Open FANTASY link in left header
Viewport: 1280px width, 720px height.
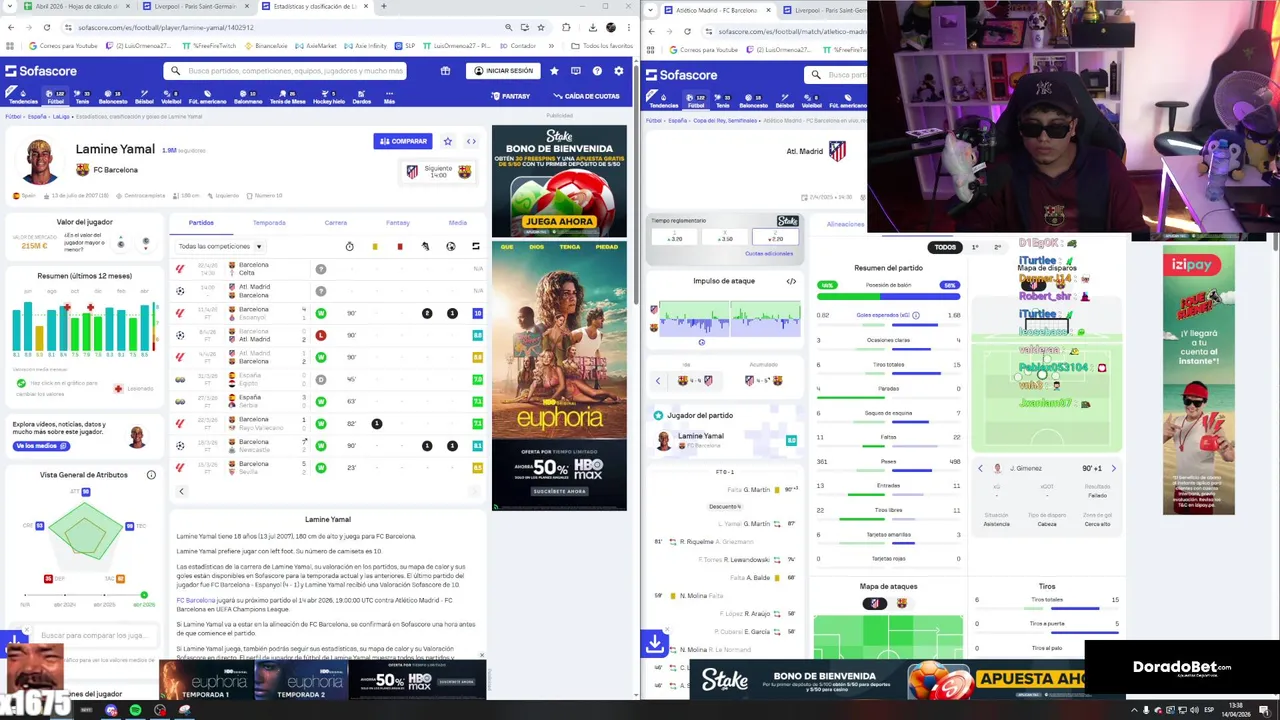click(510, 96)
